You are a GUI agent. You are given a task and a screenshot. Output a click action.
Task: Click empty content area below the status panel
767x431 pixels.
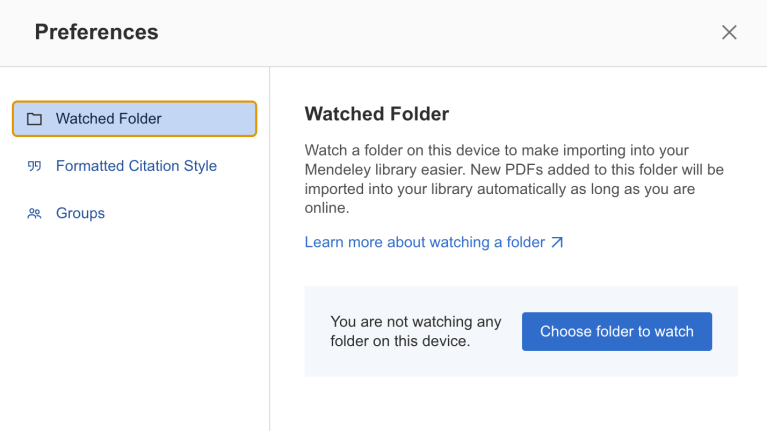(520, 403)
